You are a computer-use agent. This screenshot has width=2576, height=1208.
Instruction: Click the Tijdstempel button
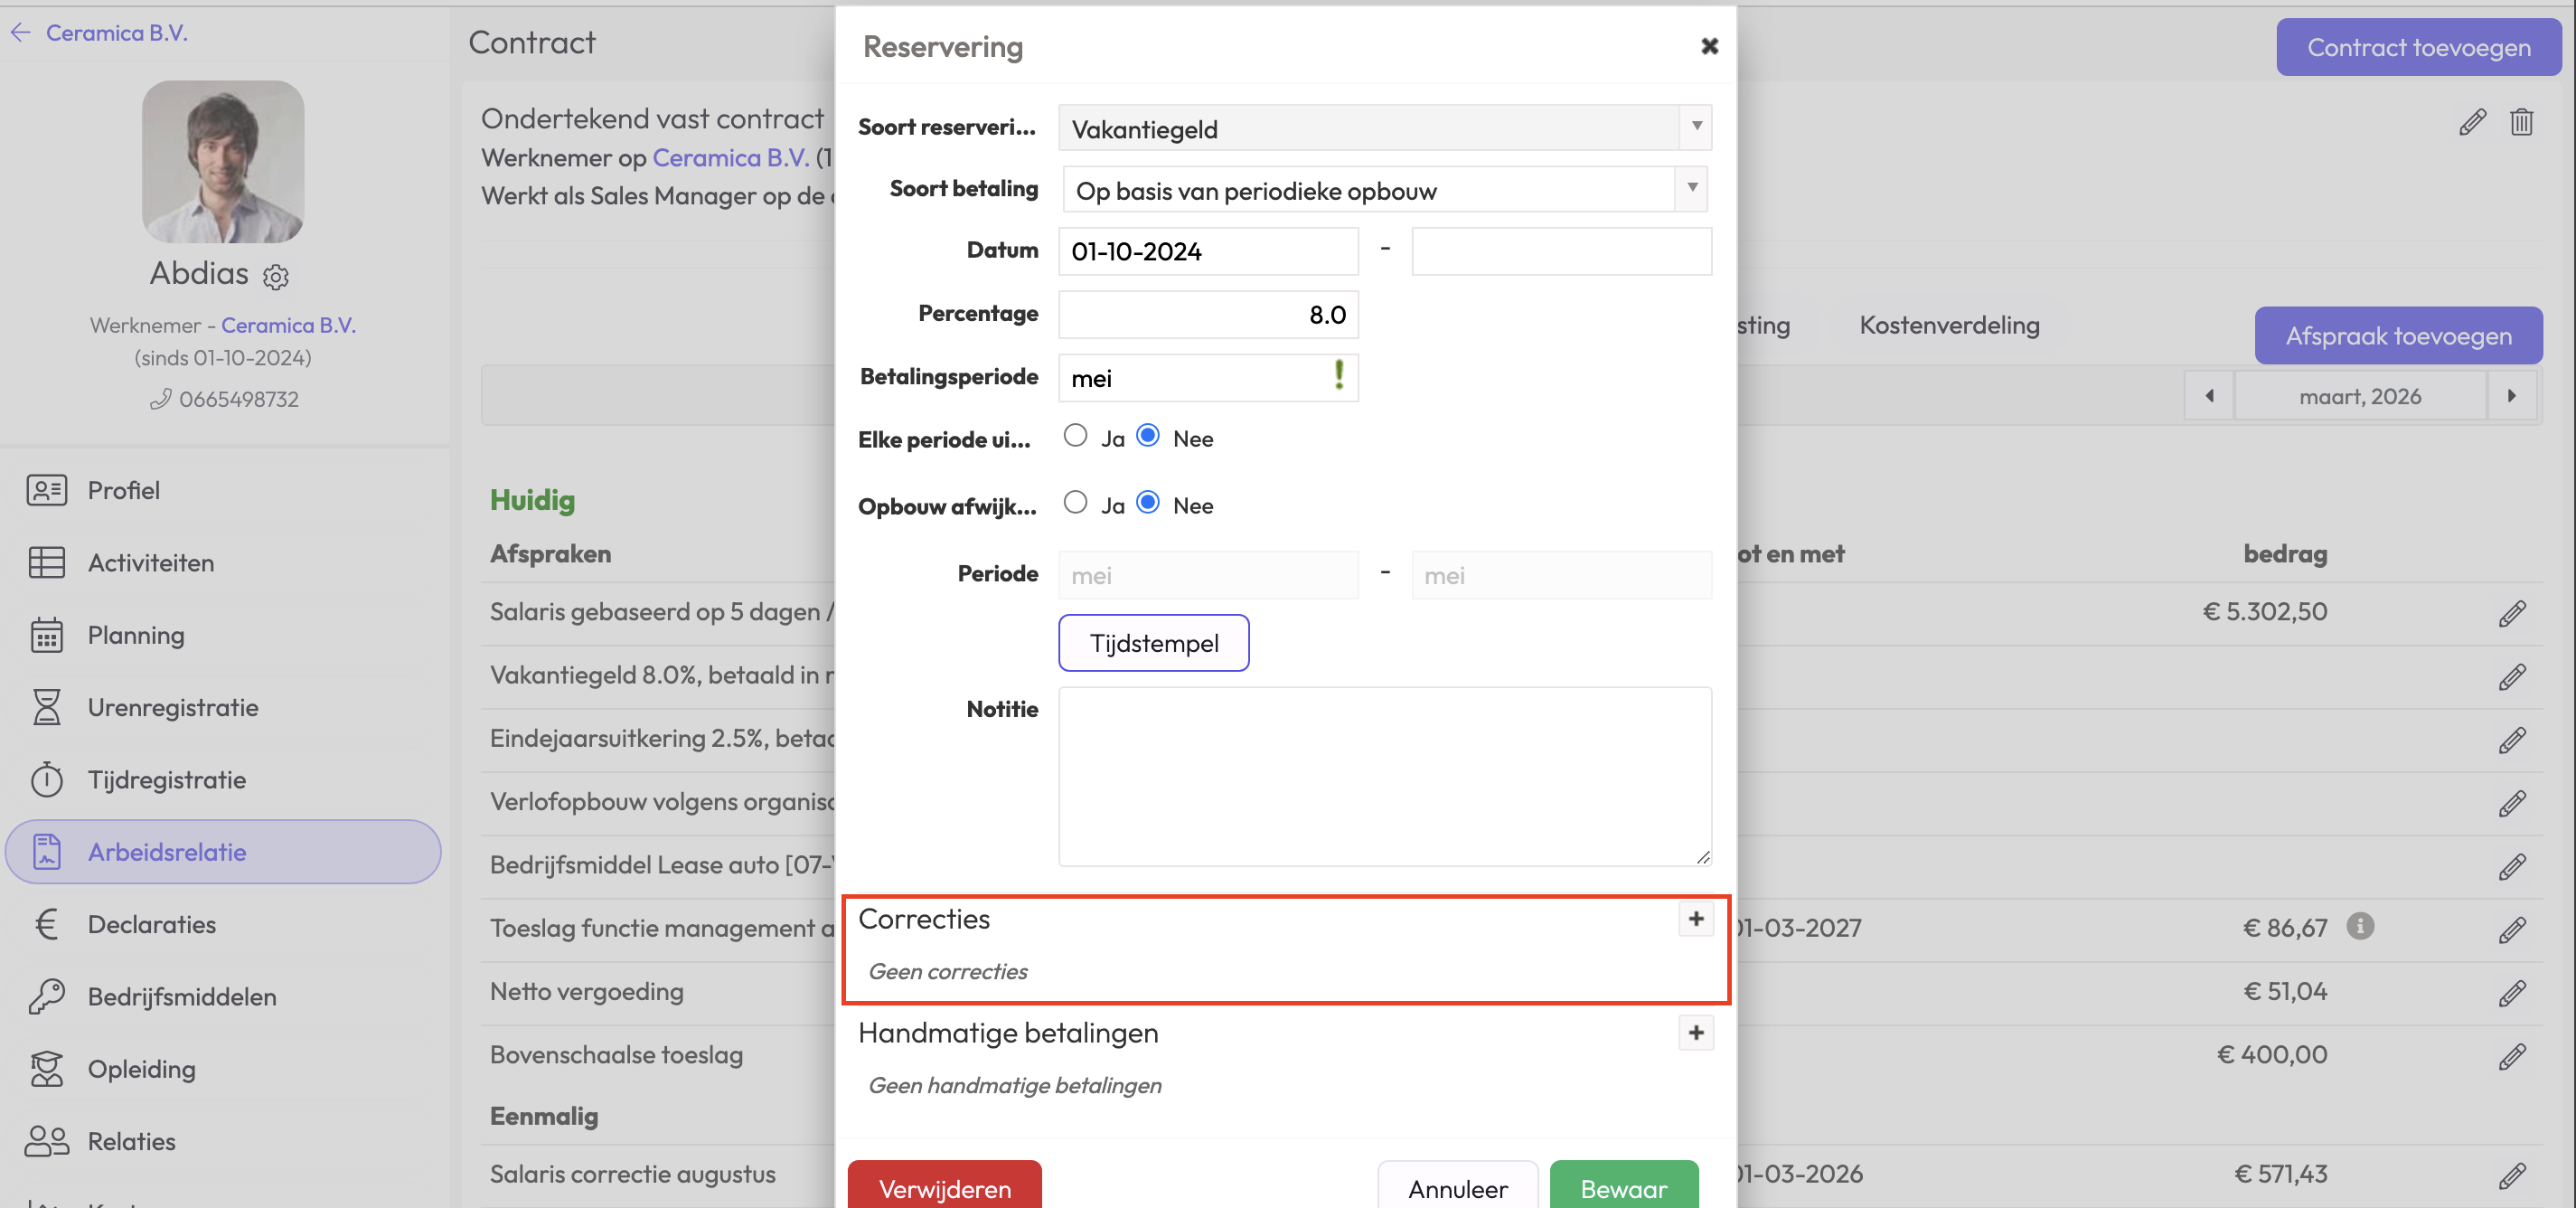[x=1153, y=643]
